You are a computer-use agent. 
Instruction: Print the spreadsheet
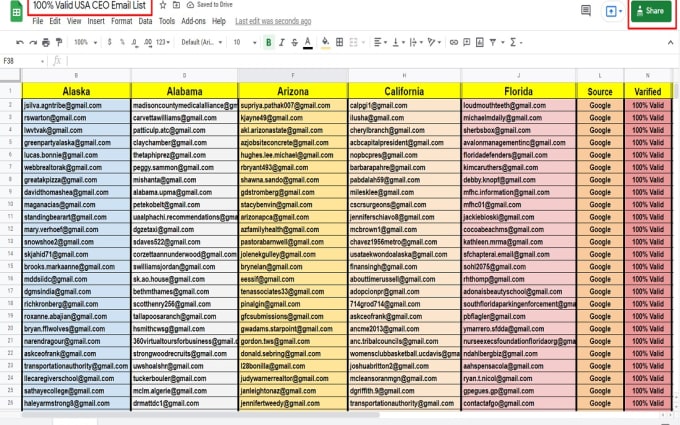point(46,42)
